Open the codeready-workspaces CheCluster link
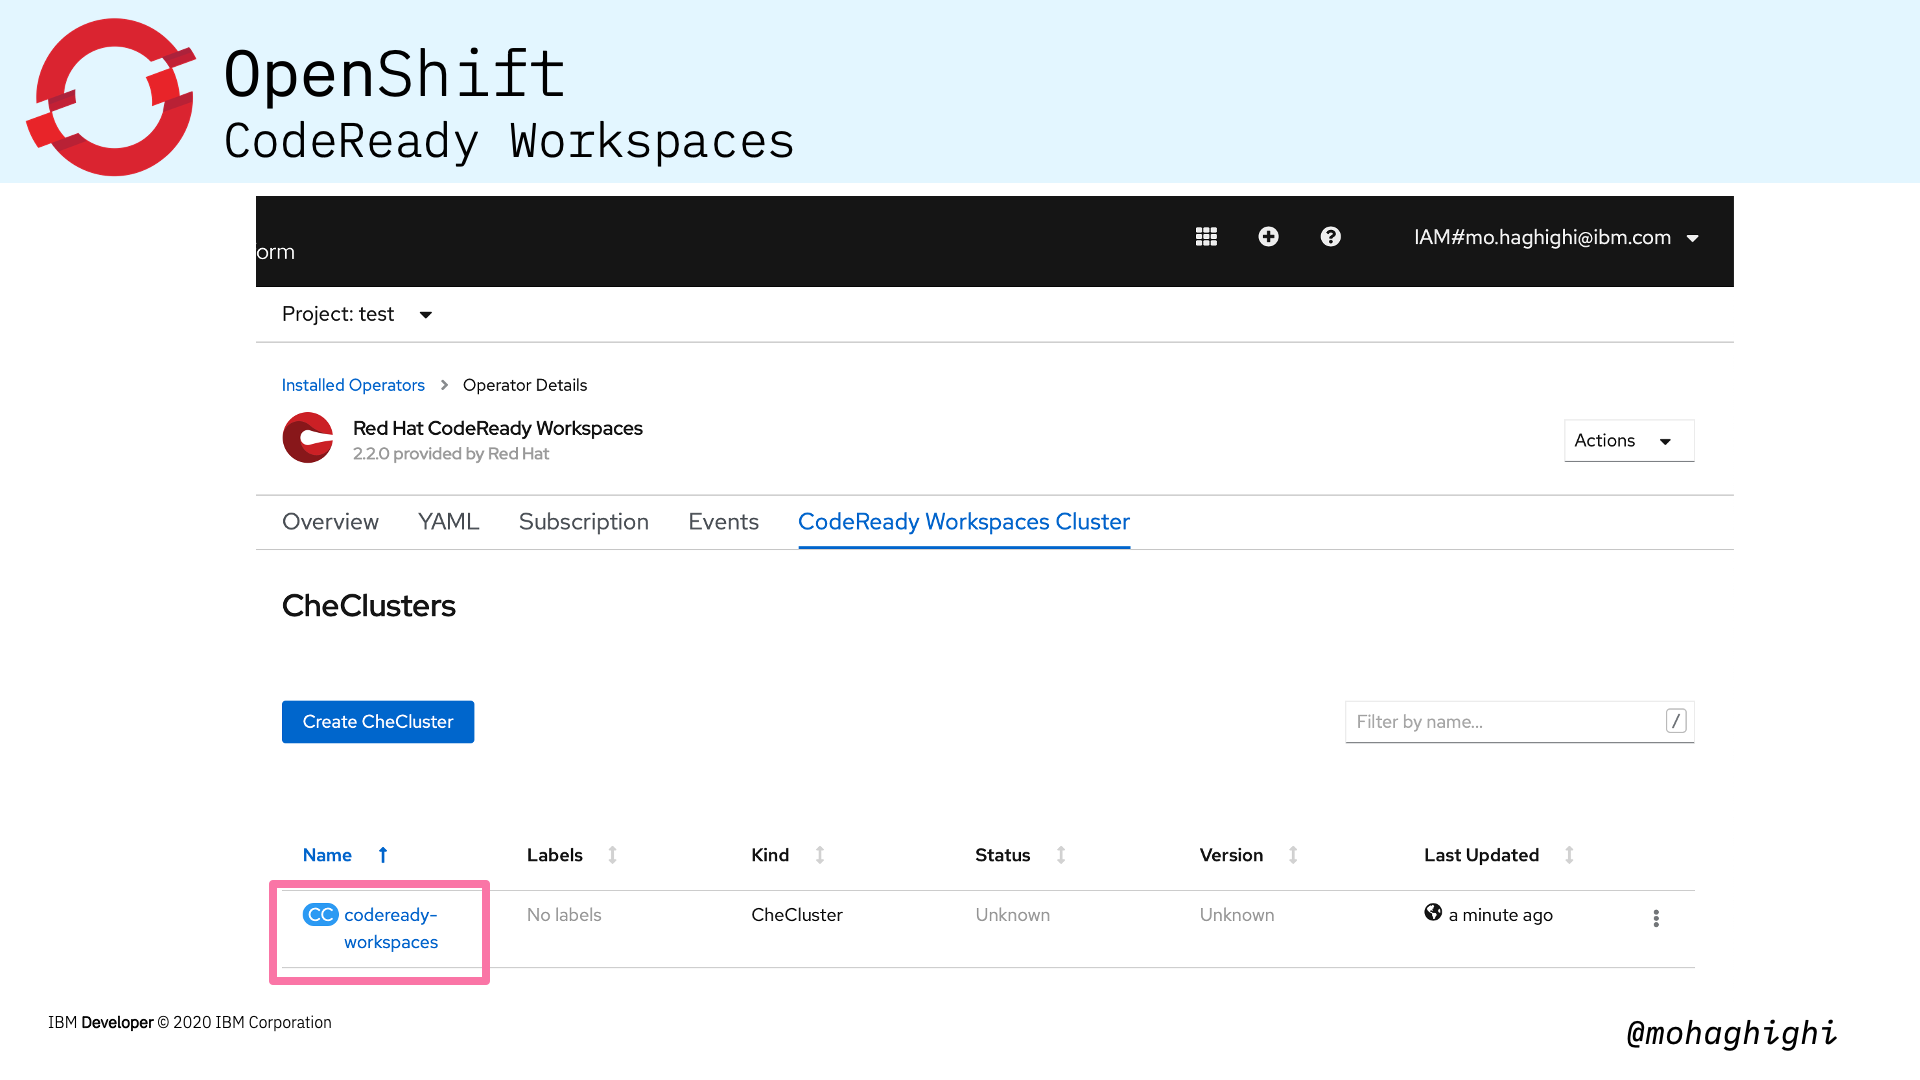Image resolution: width=1920 pixels, height=1080 pixels. point(391,928)
